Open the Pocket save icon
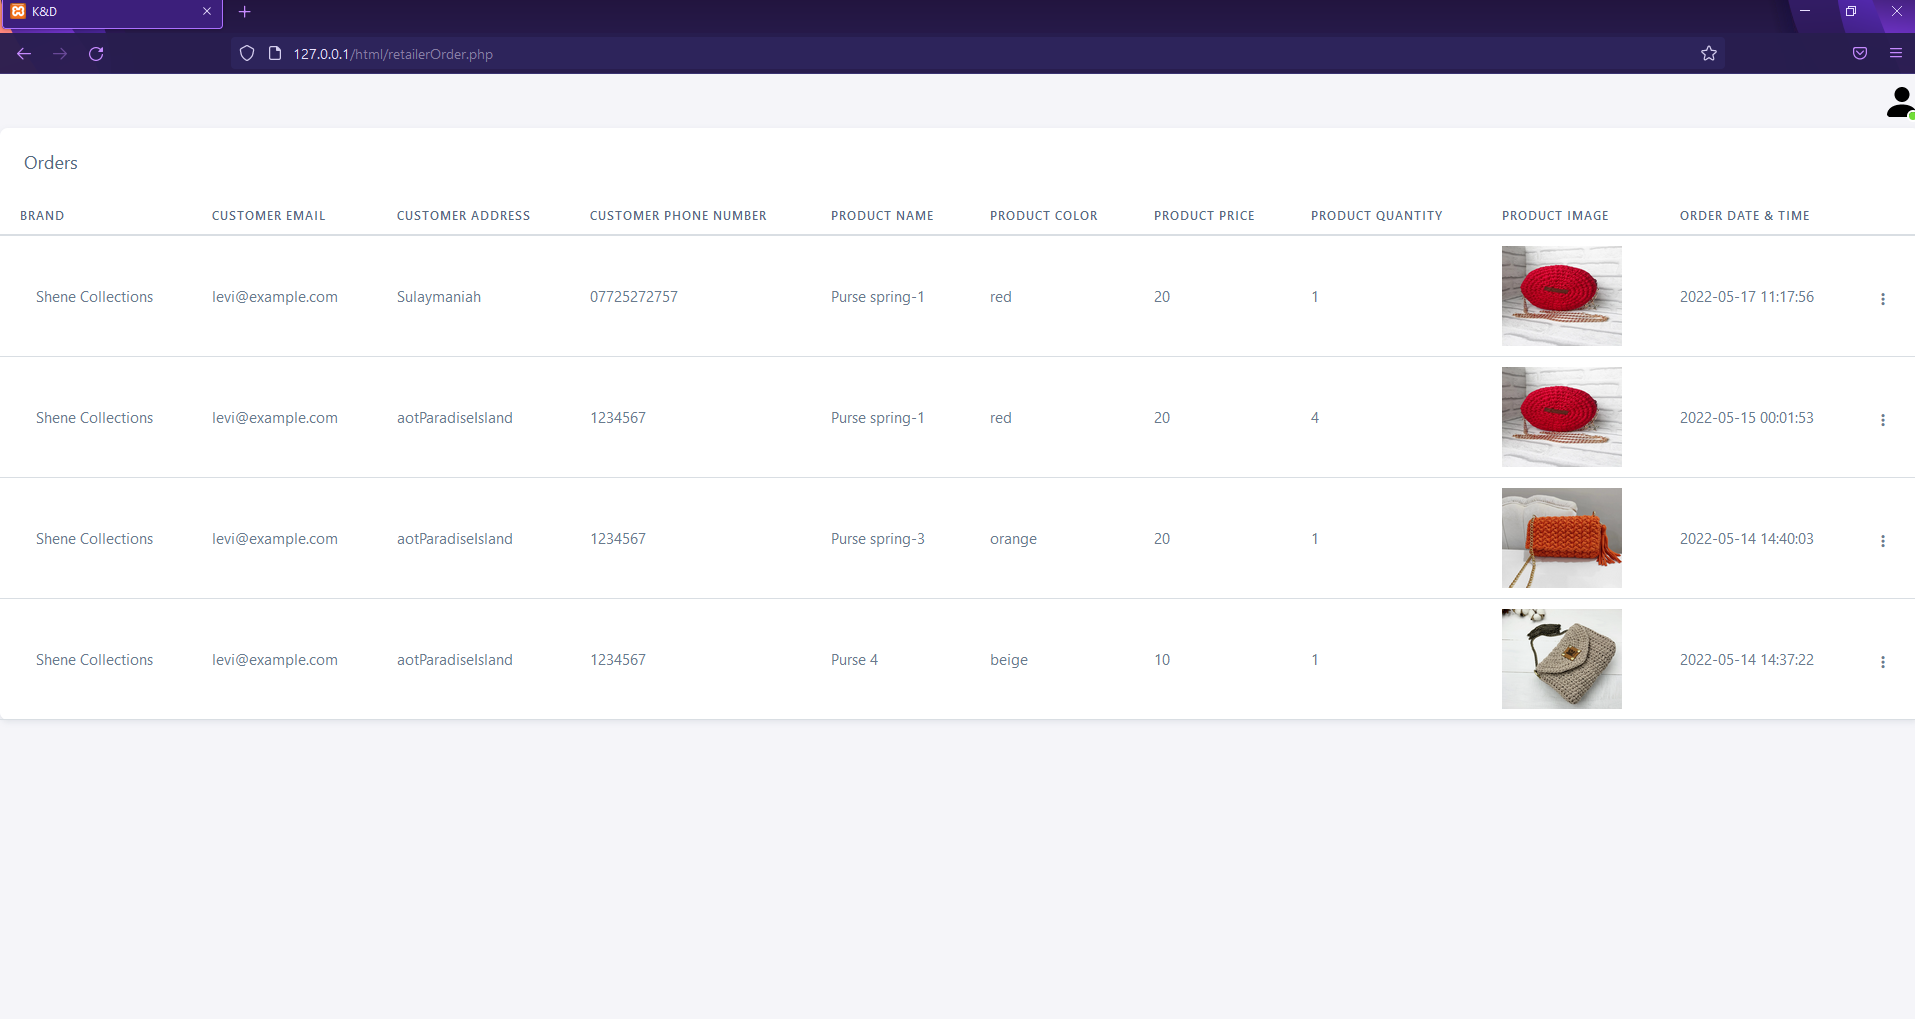 click(1860, 54)
